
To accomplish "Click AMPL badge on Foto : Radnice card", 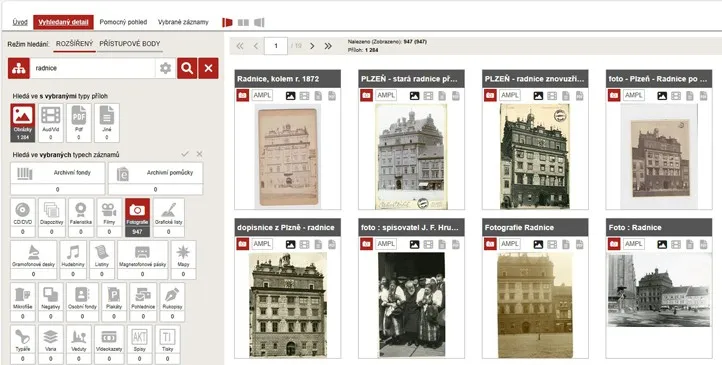I will (634, 244).
